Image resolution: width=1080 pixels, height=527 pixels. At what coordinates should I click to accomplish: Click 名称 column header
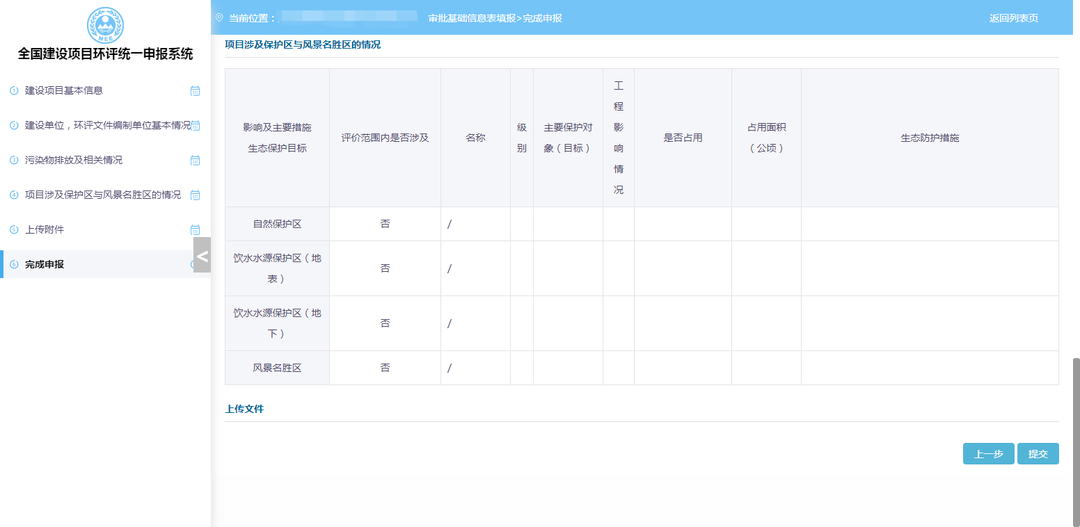point(475,138)
